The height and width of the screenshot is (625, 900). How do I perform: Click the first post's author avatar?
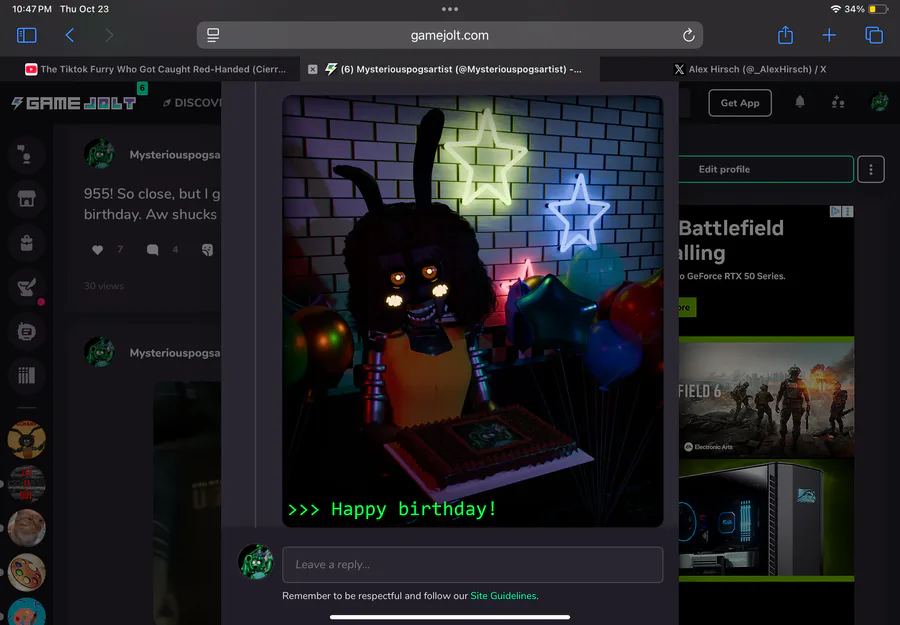click(100, 154)
